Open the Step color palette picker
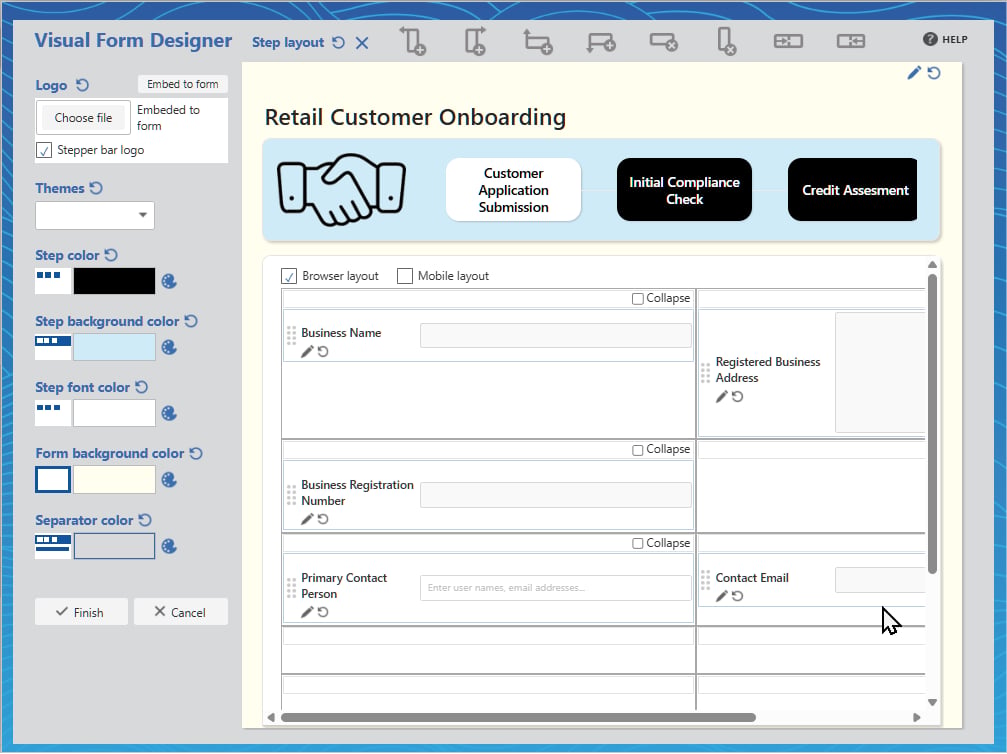 tap(169, 281)
